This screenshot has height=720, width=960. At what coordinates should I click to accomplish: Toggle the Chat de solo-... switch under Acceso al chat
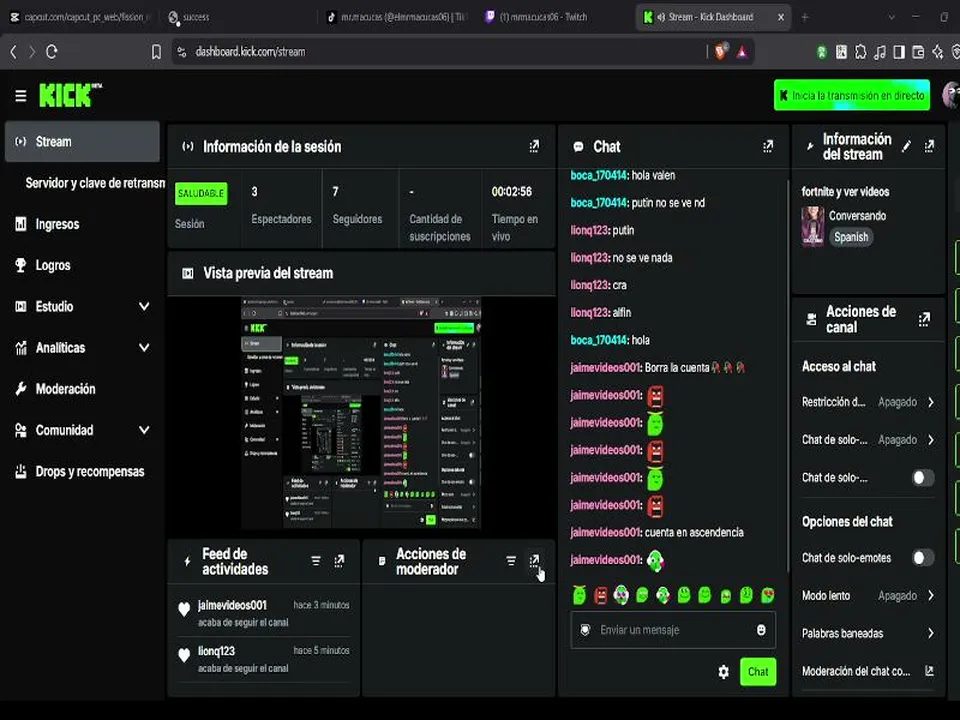click(923, 478)
